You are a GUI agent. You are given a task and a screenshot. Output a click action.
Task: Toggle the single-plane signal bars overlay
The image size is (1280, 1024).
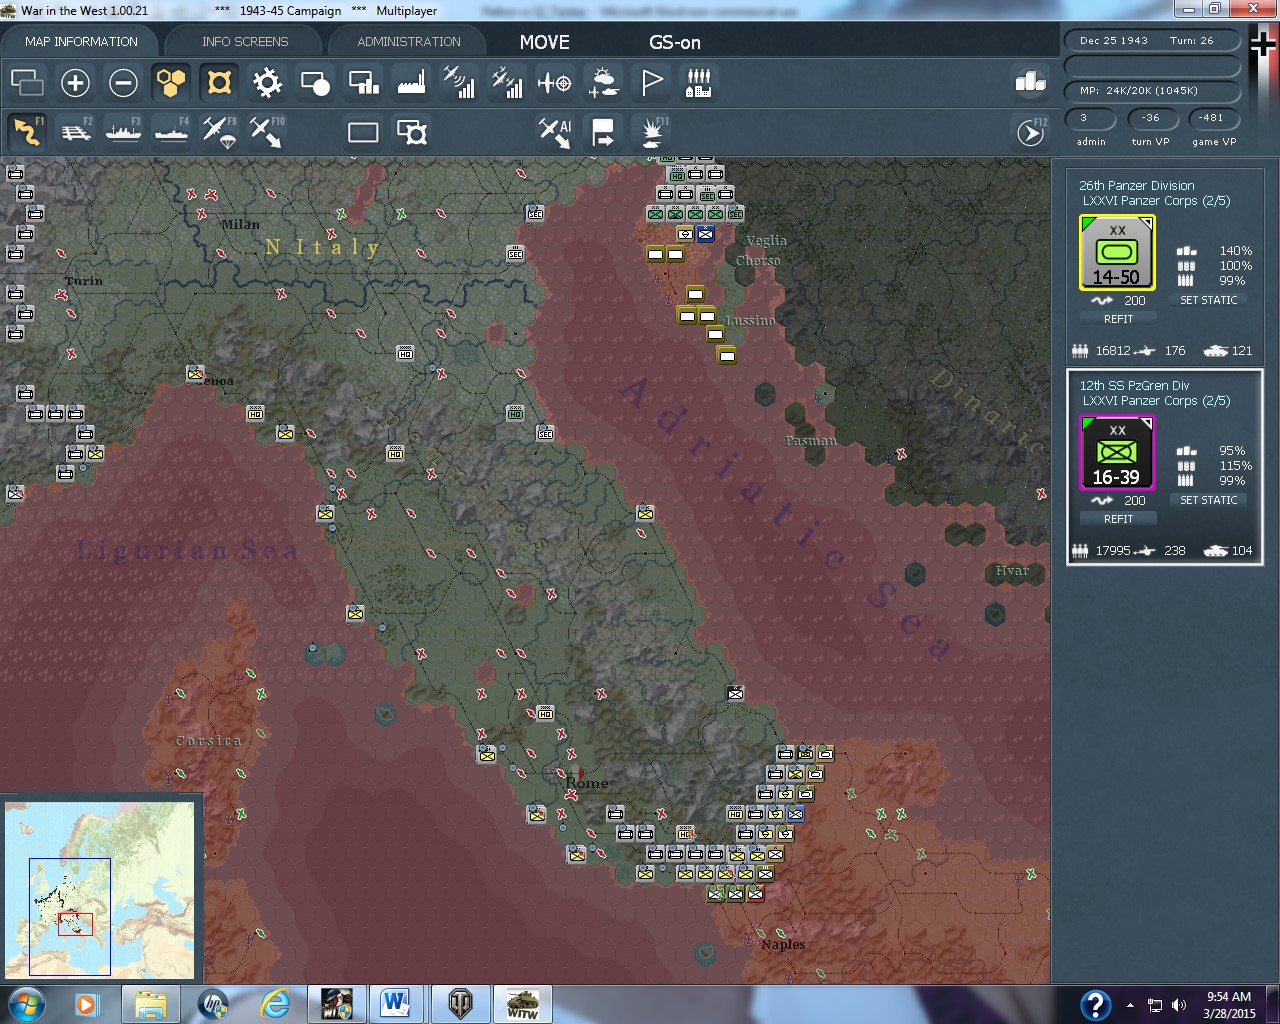(459, 82)
